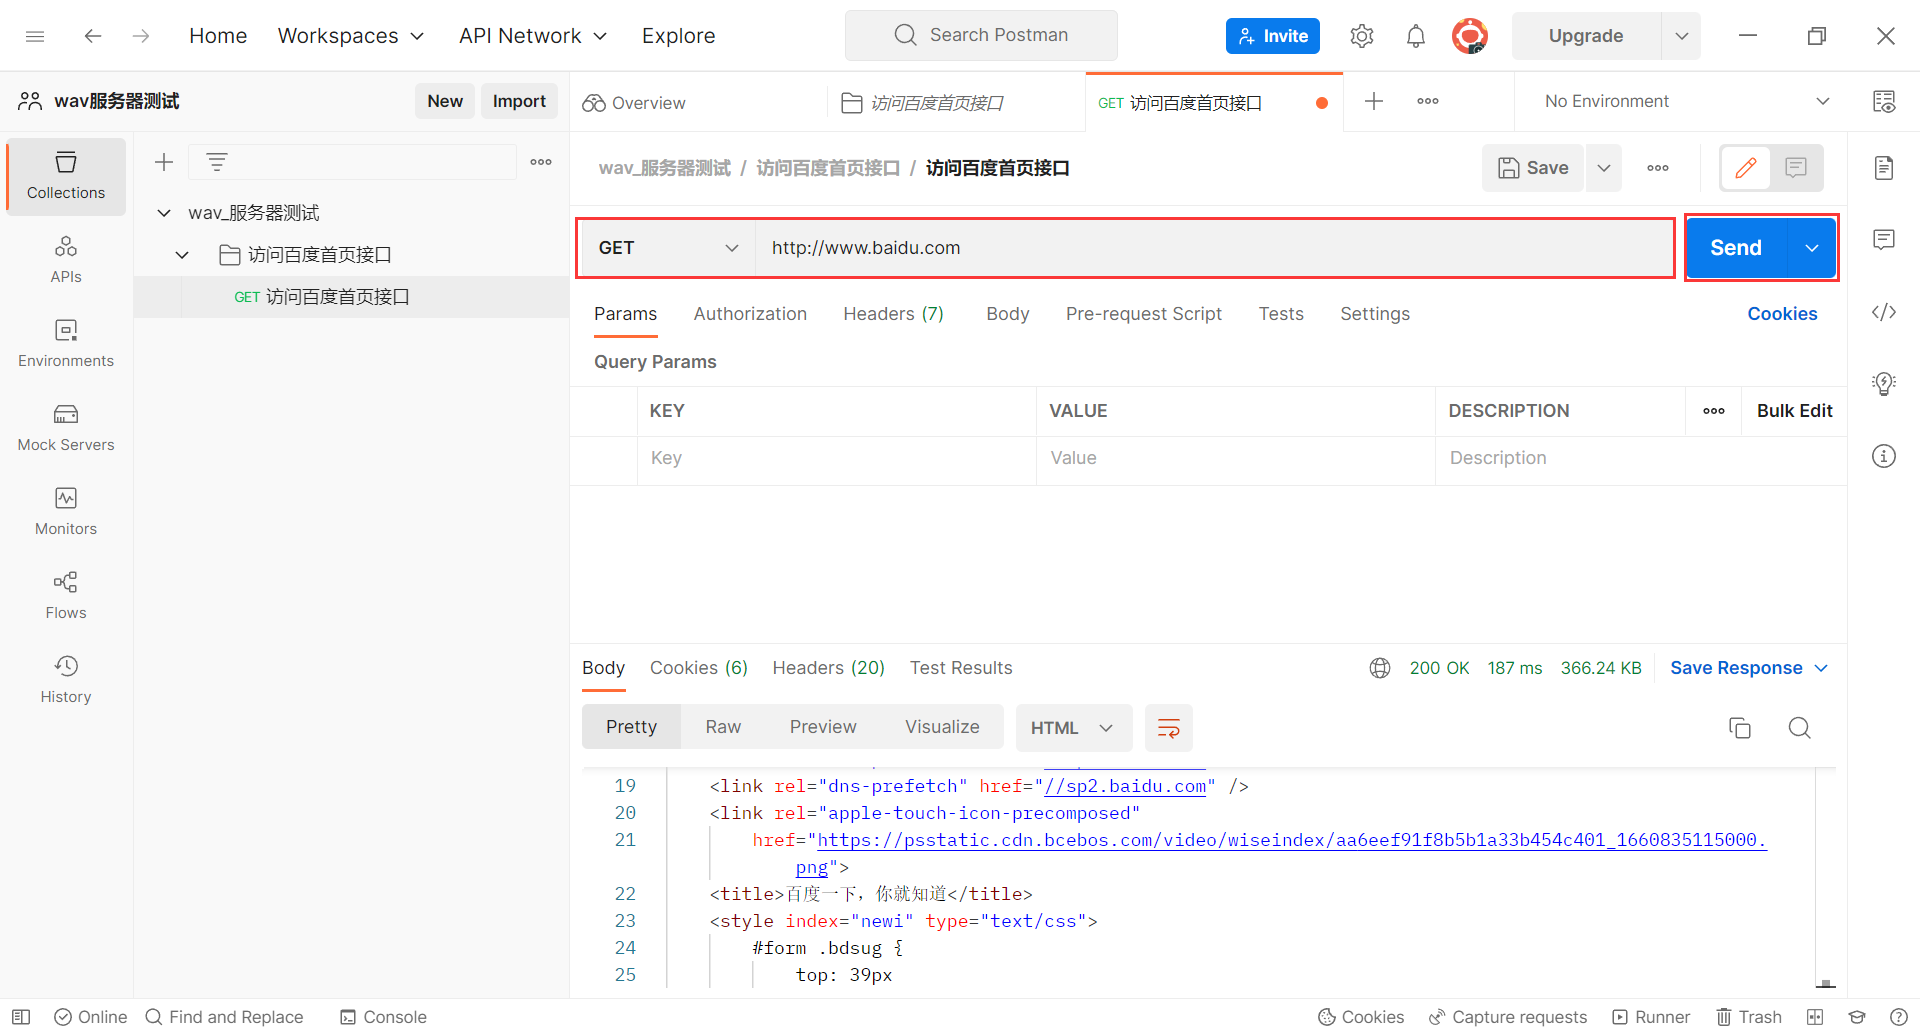Collapse the wav_服务器测试 collection
Screen dimensions: 1920x1034
(x=165, y=213)
